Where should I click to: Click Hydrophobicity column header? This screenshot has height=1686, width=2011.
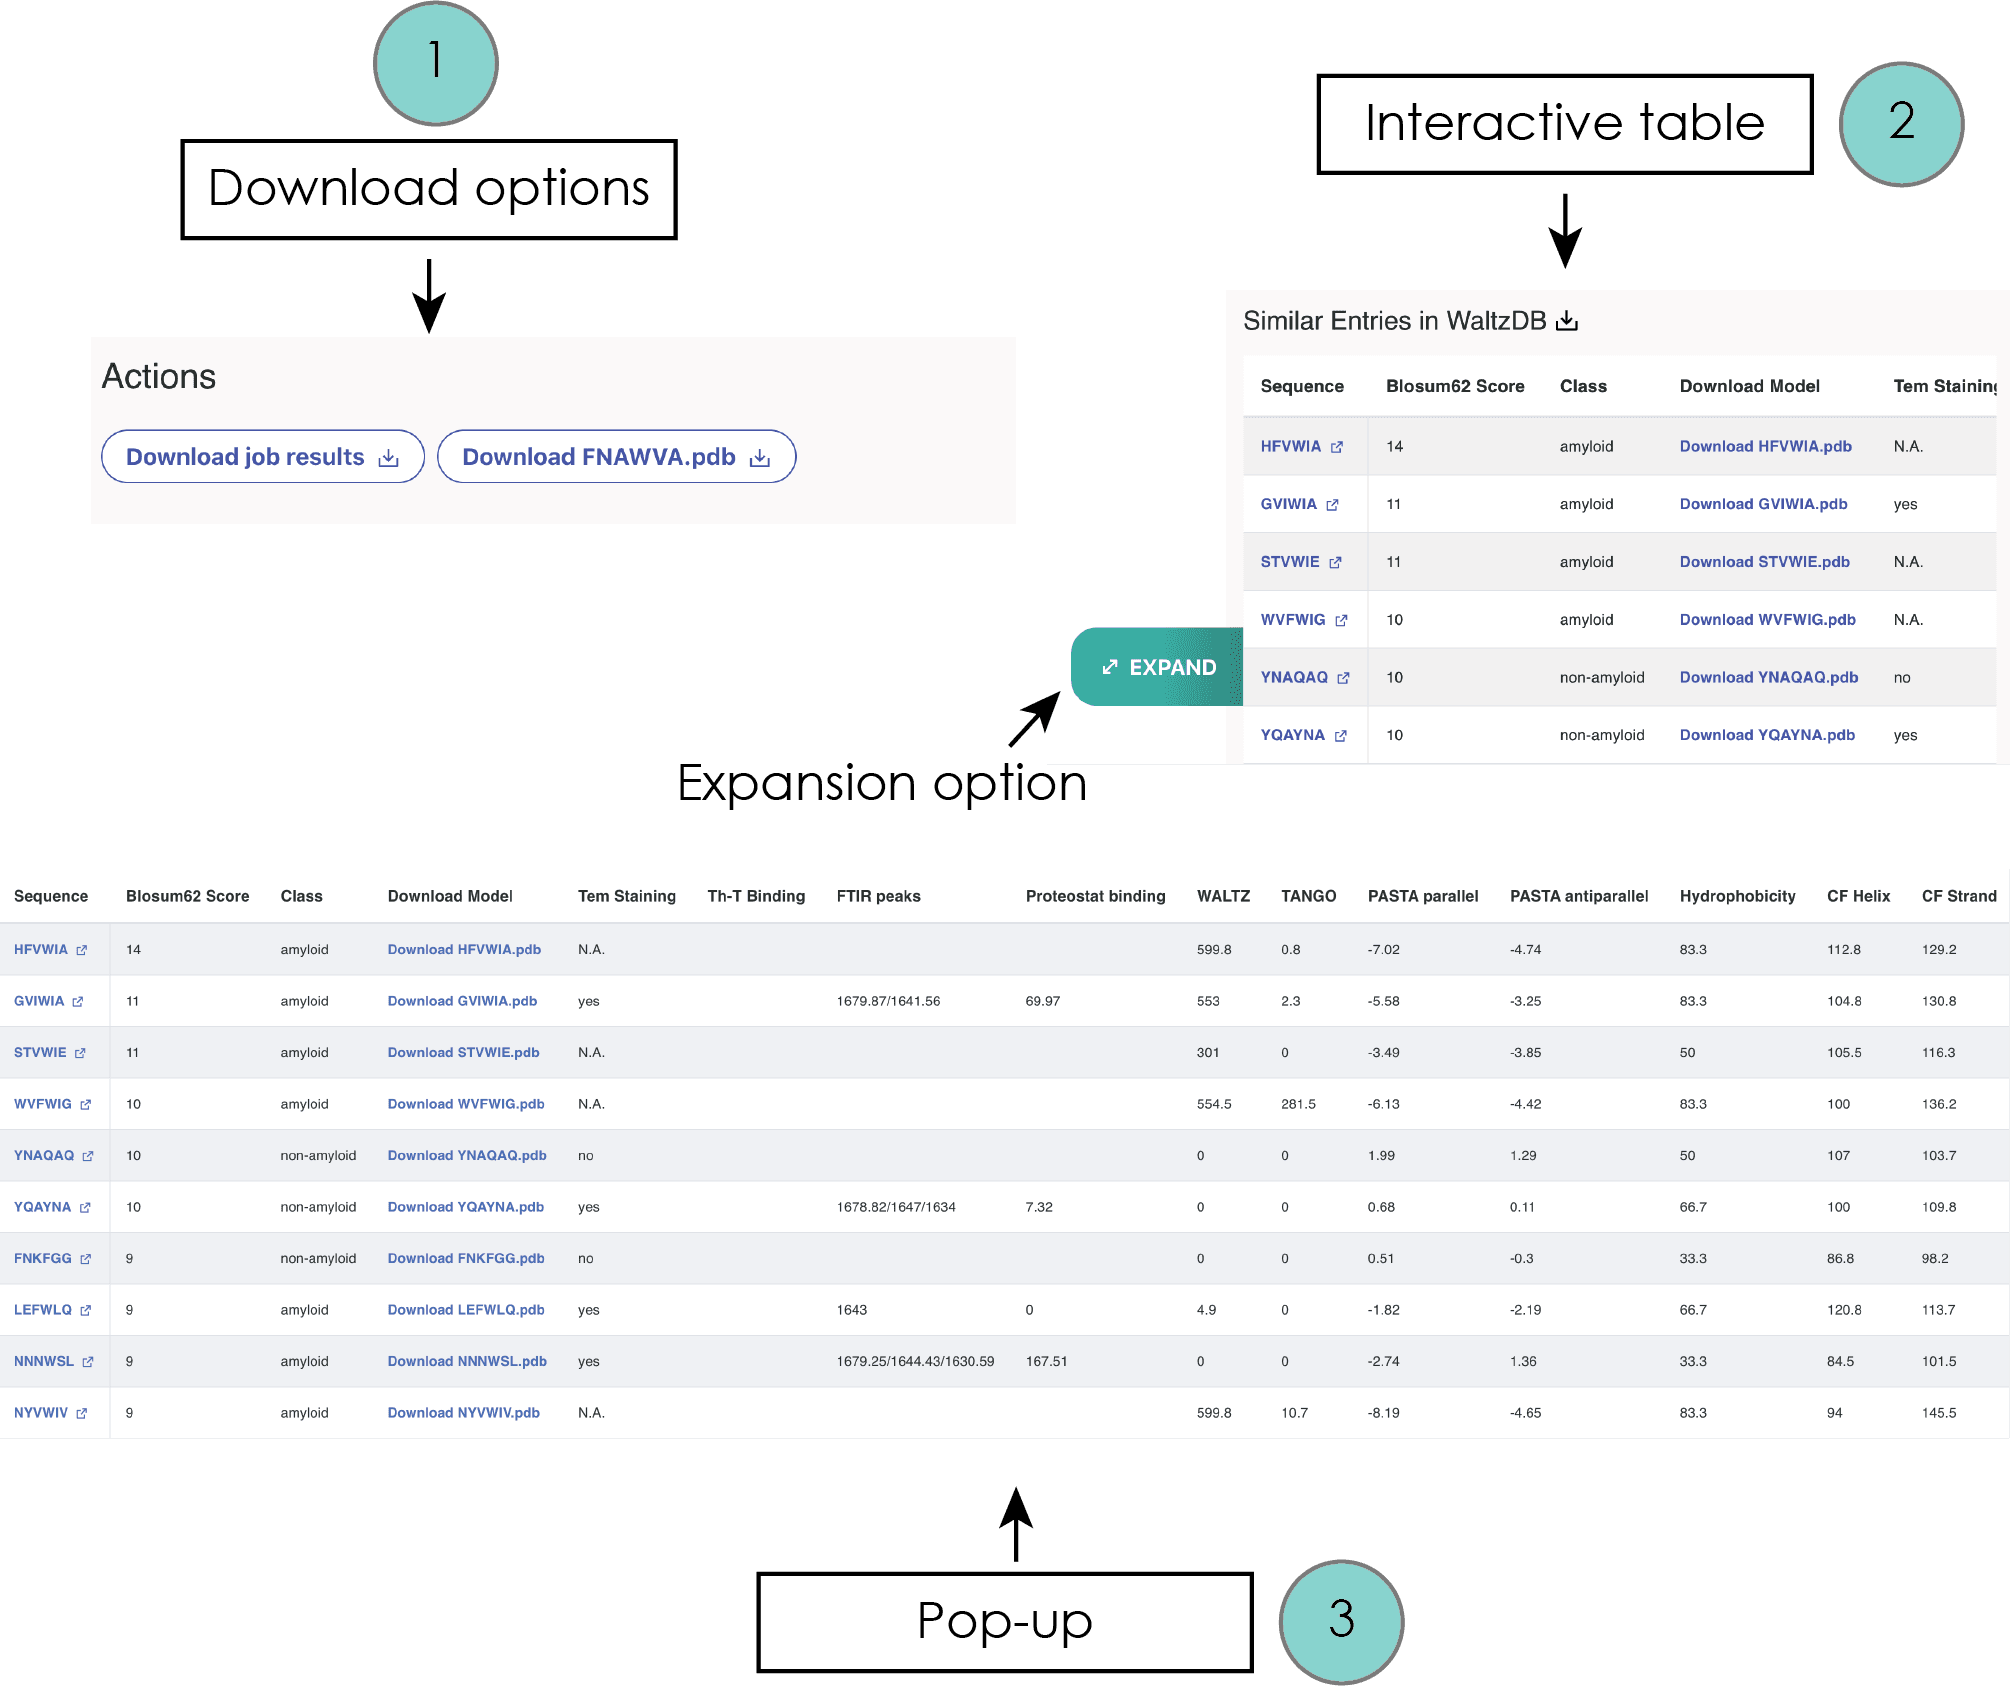(x=1737, y=896)
